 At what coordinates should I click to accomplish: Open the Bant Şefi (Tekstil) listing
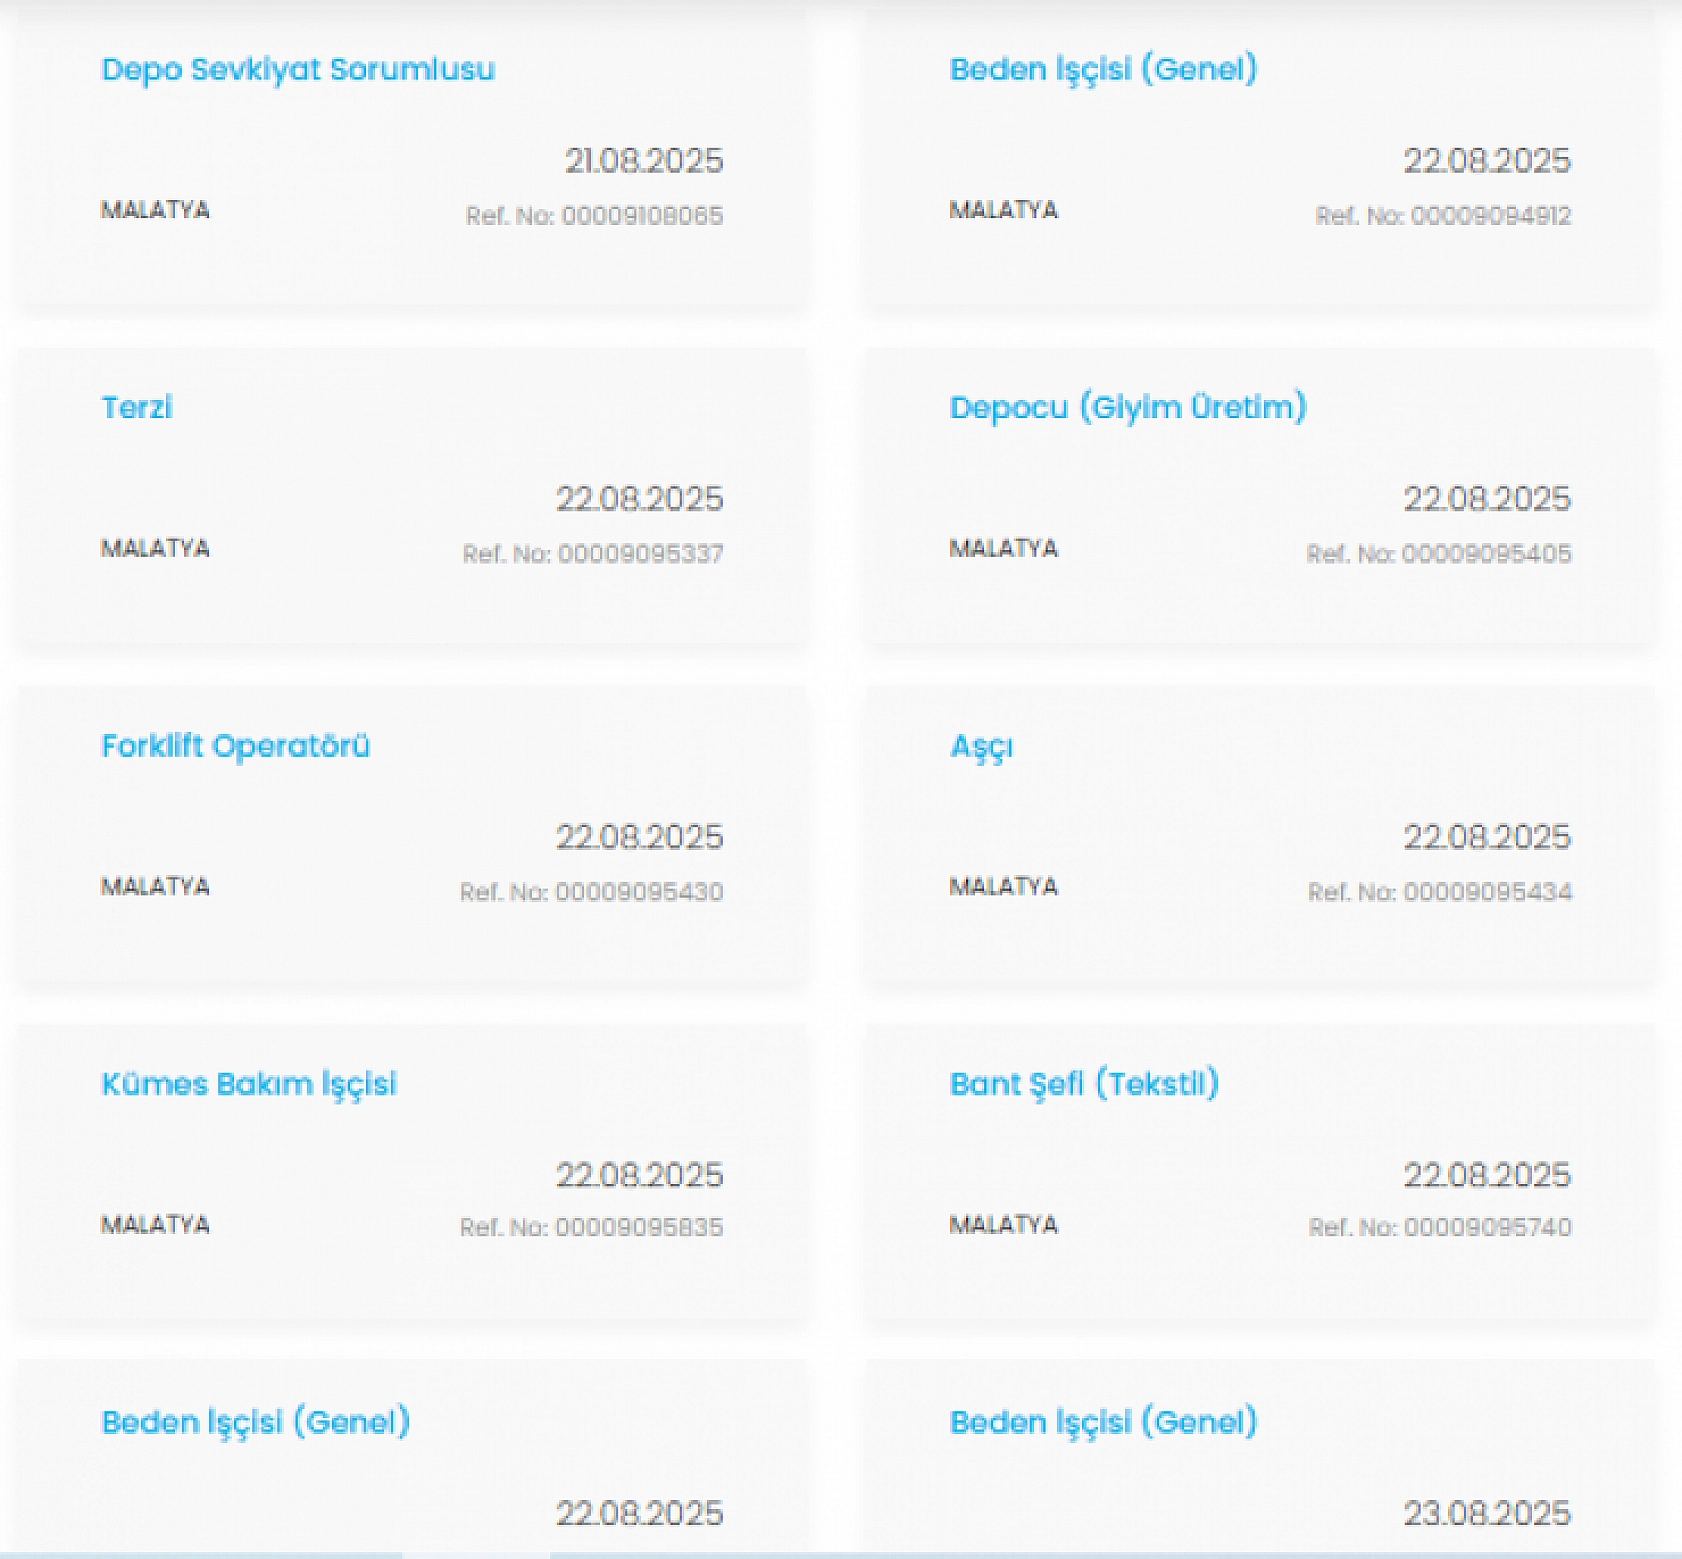(1084, 1084)
